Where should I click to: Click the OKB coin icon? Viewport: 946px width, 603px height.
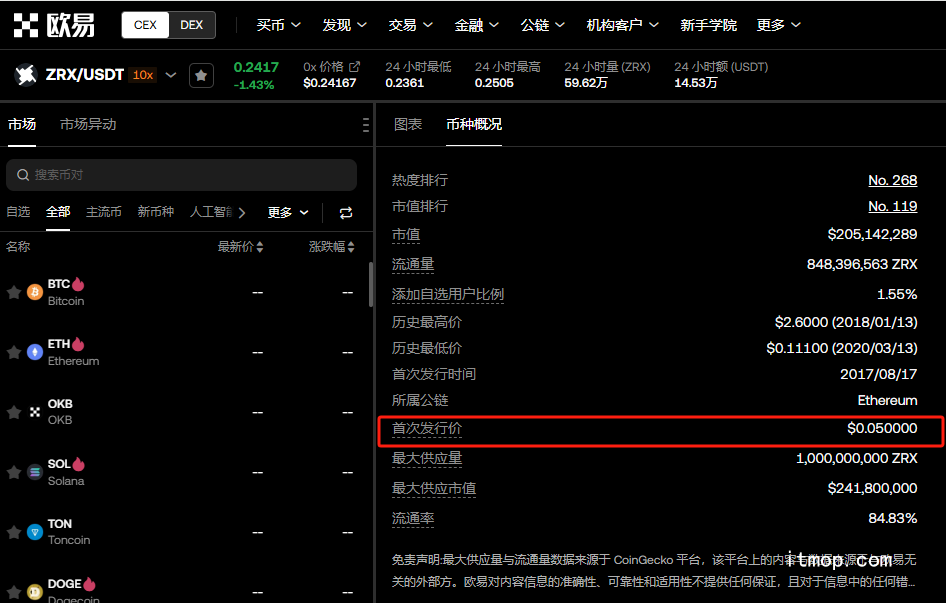pyautogui.click(x=35, y=412)
